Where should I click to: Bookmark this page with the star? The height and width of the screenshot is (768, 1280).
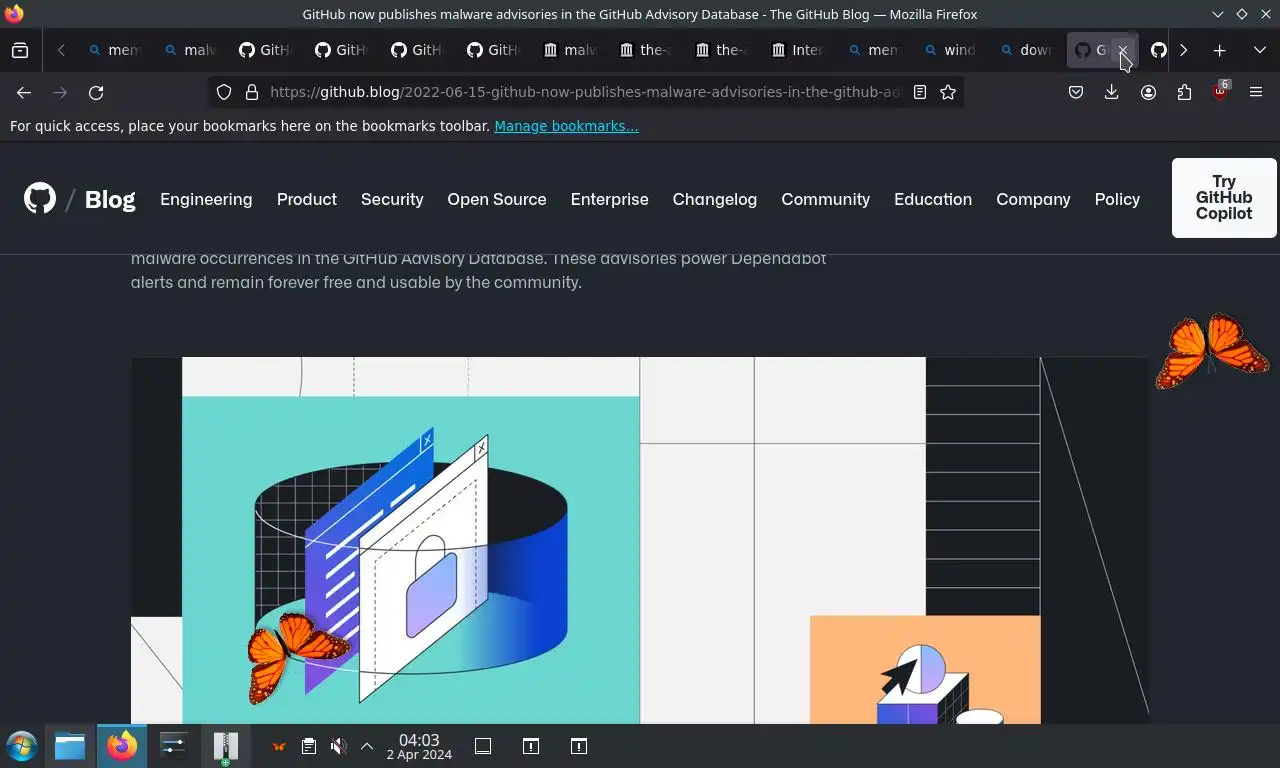point(948,92)
